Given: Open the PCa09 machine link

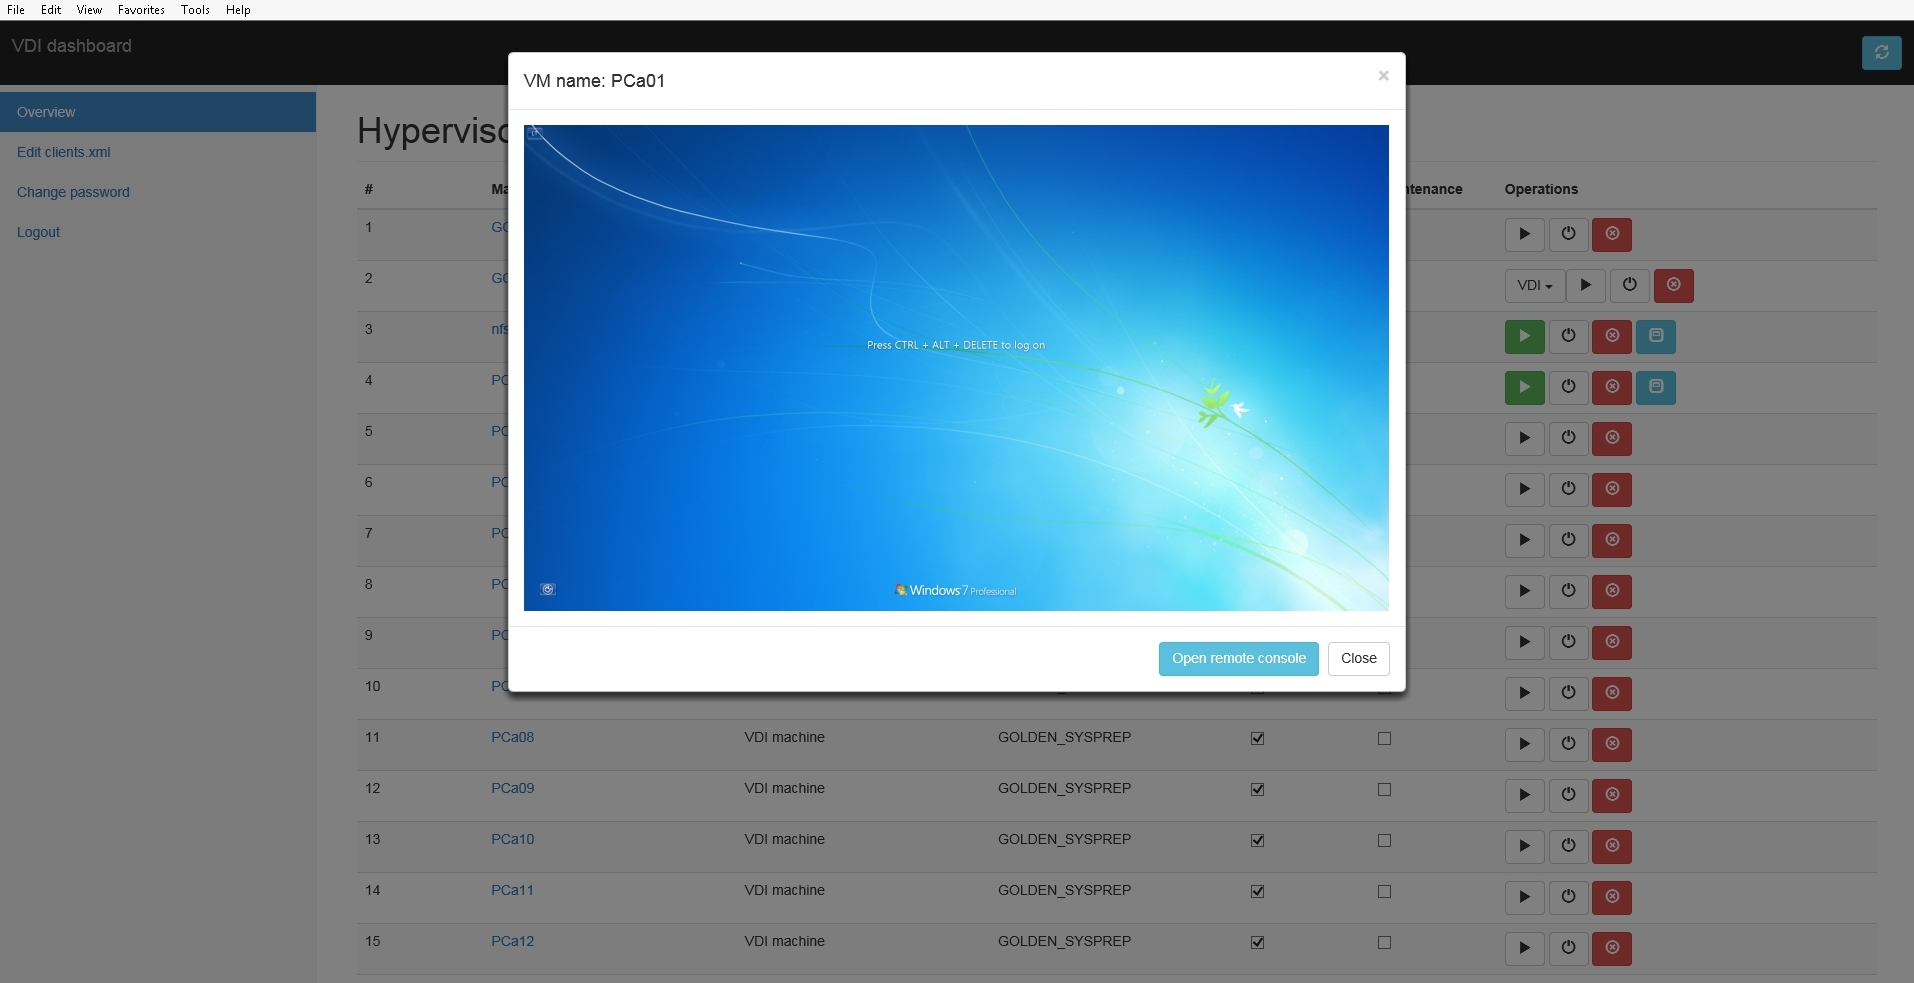Looking at the screenshot, I should (512, 788).
